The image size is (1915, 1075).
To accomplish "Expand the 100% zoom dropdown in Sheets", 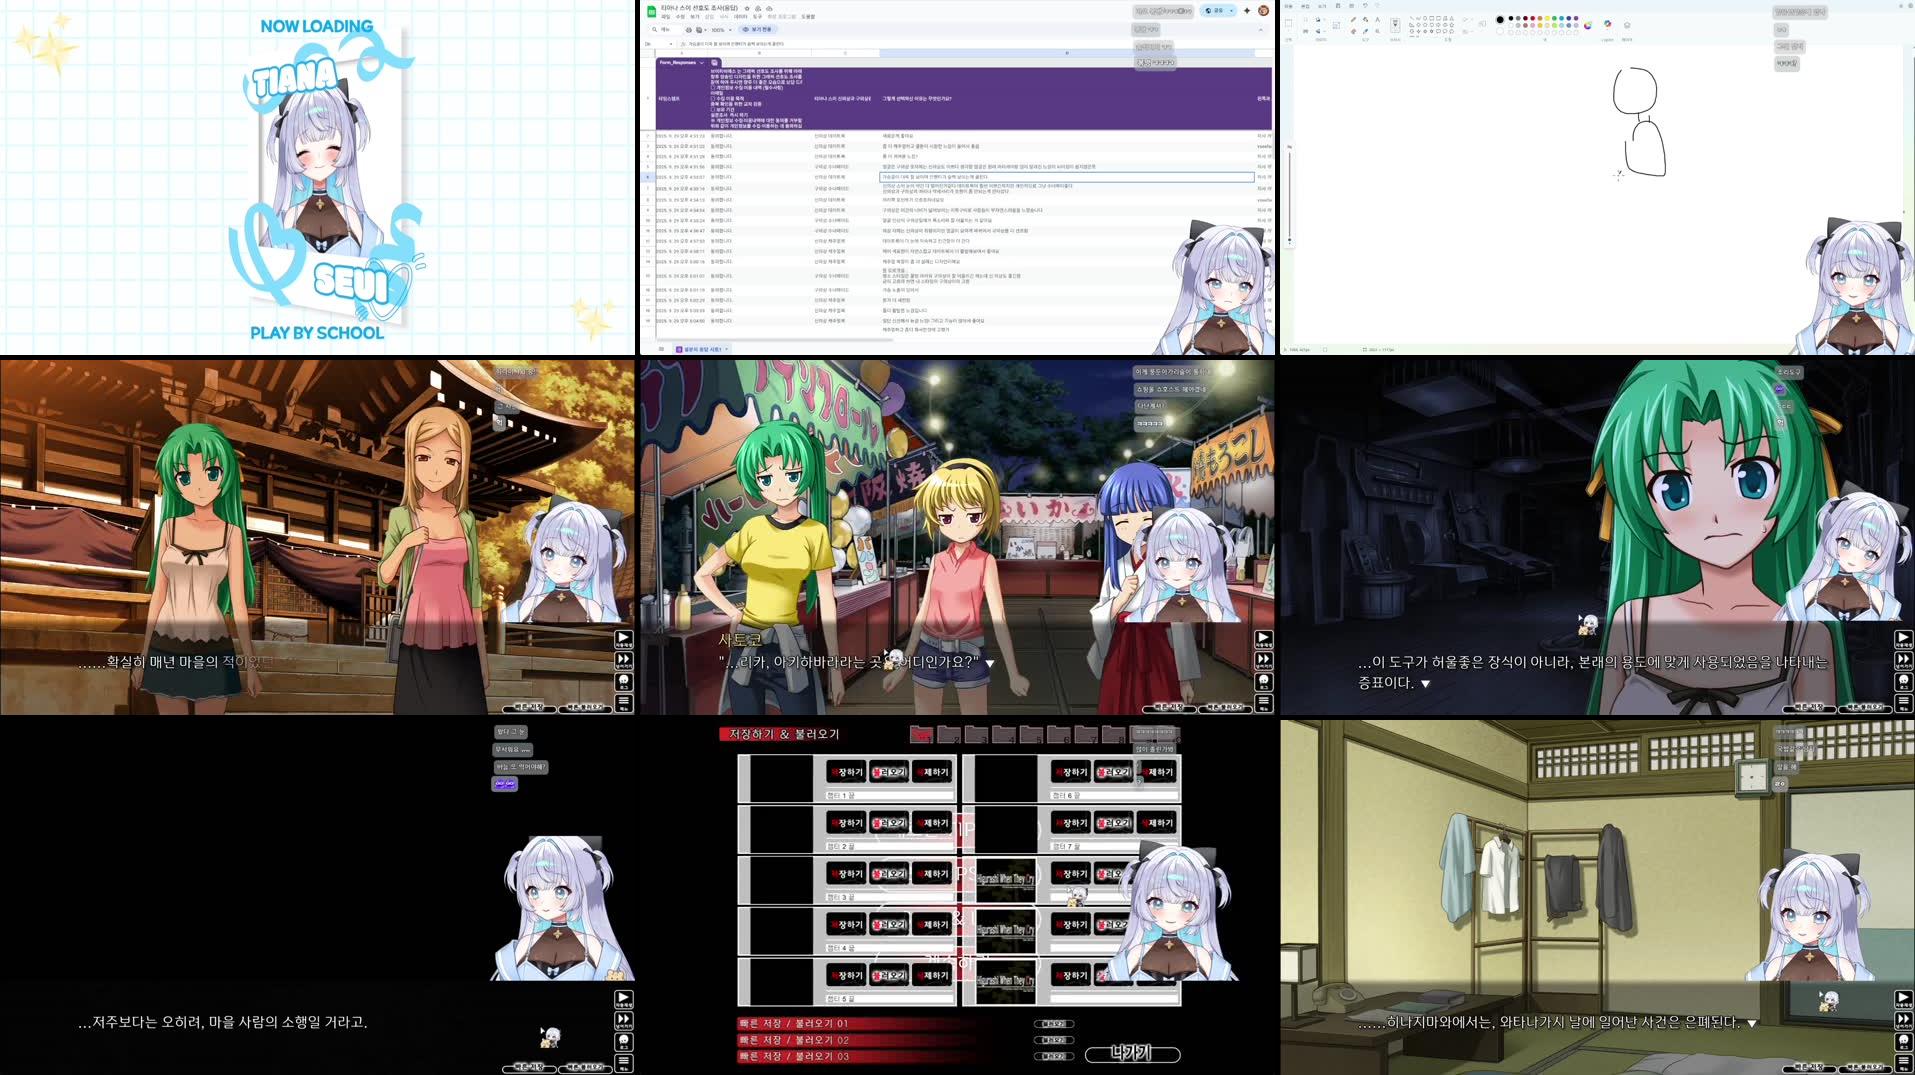I will tap(732, 30).
